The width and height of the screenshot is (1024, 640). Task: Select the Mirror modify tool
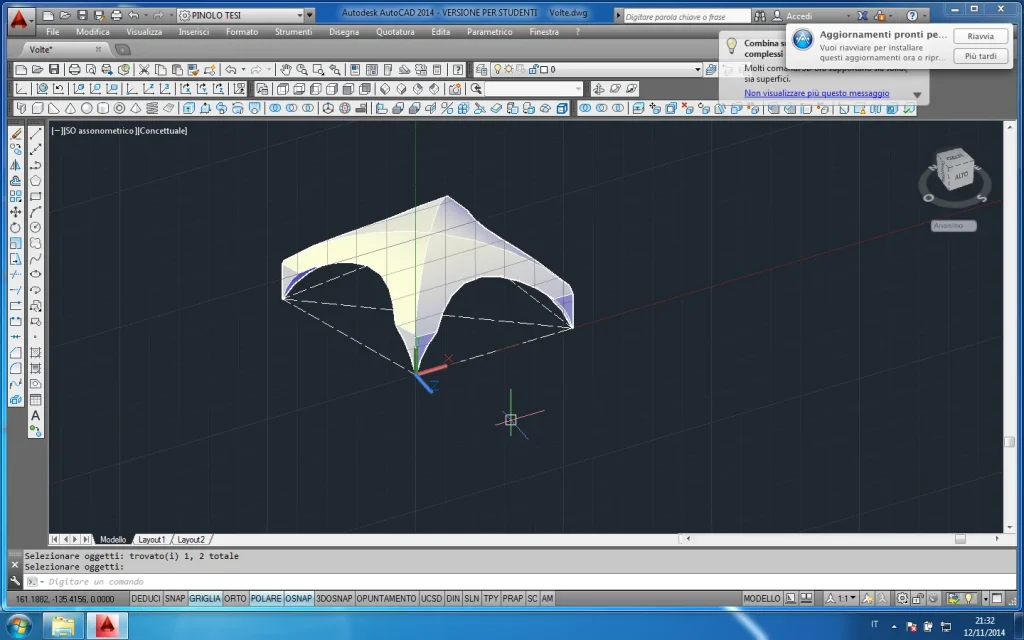(16, 165)
